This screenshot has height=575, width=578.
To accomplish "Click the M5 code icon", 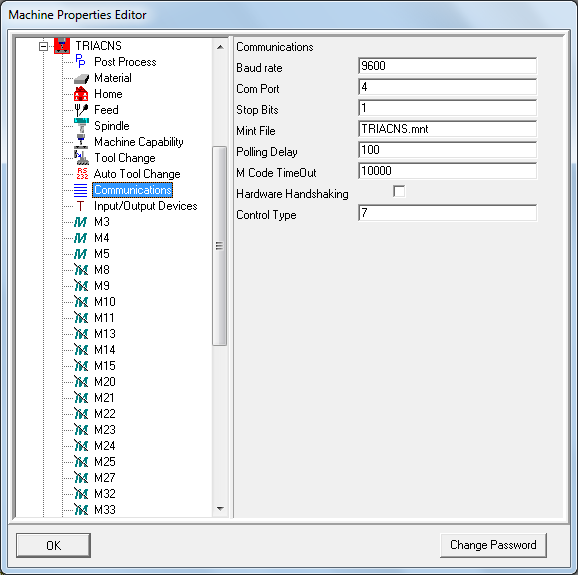I will [81, 254].
